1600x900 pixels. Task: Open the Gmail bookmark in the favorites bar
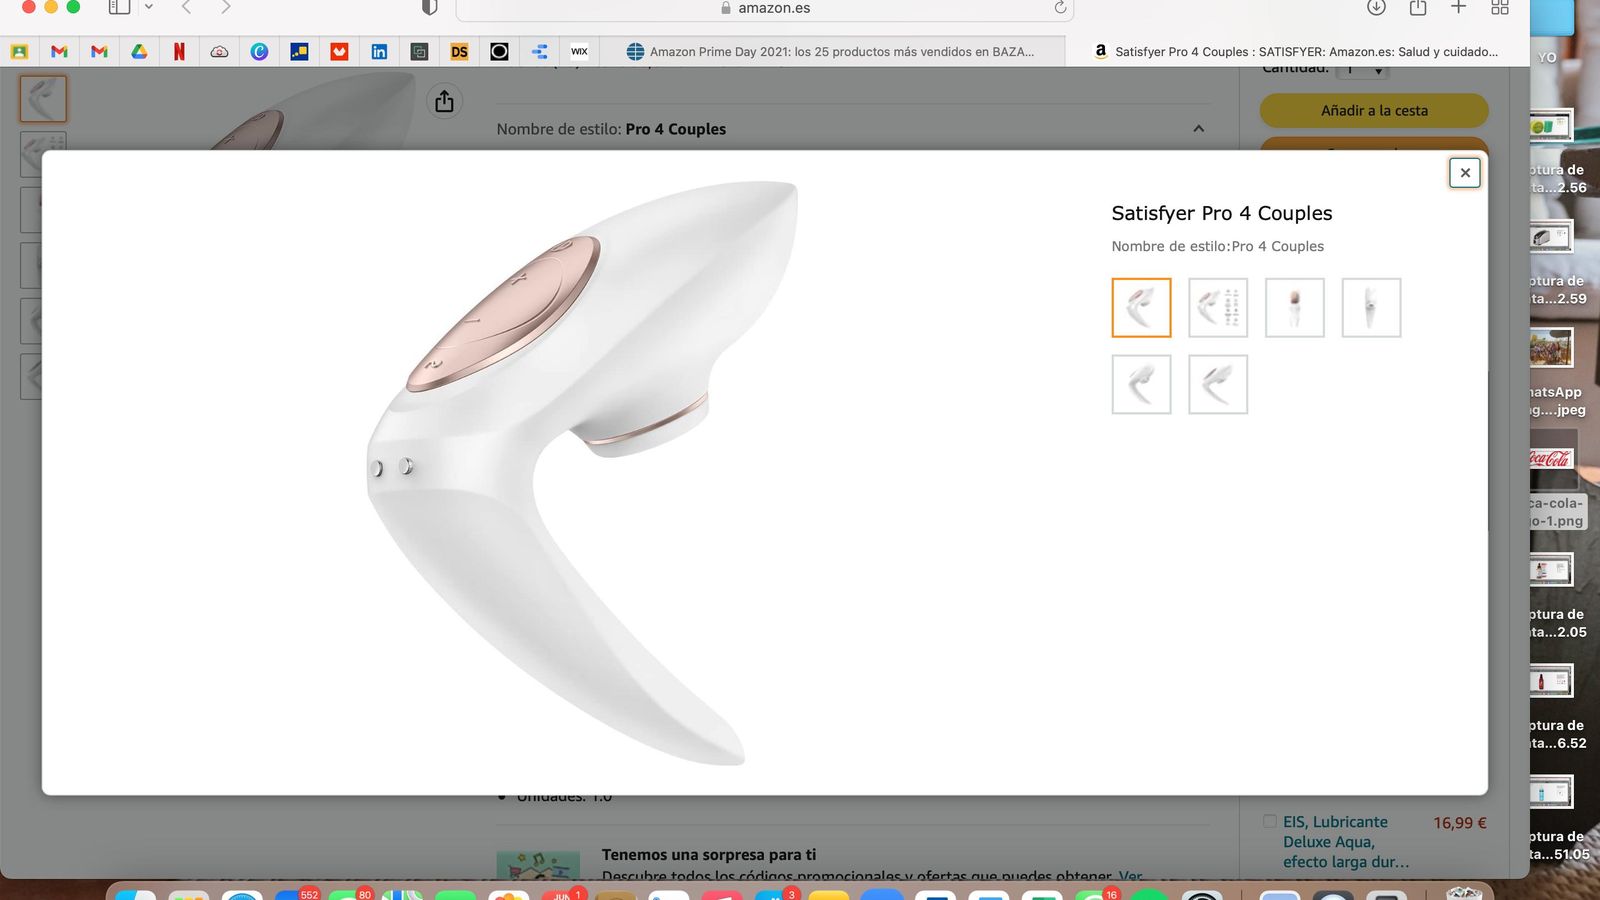pos(61,51)
